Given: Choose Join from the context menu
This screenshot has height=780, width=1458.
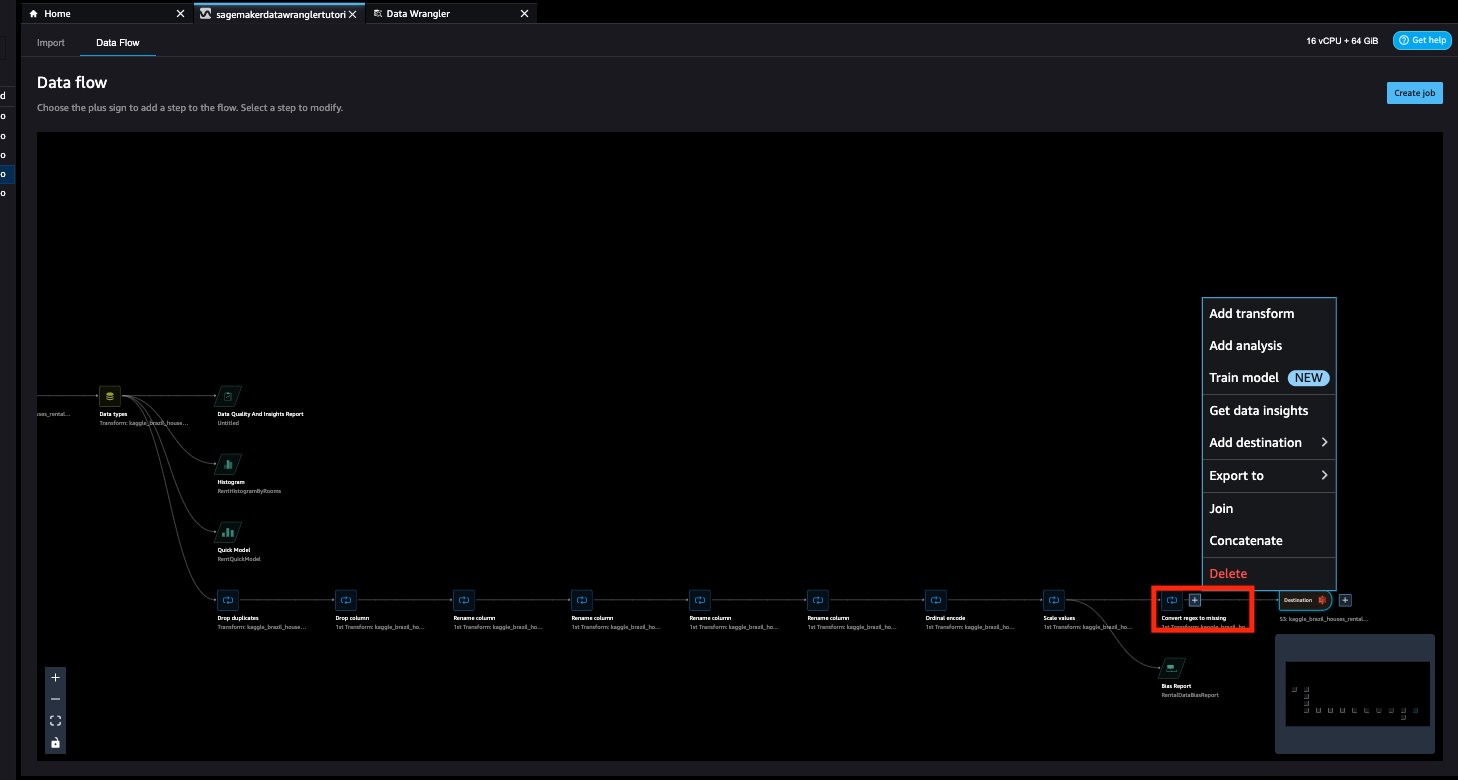Looking at the screenshot, I should [x=1269, y=508].
